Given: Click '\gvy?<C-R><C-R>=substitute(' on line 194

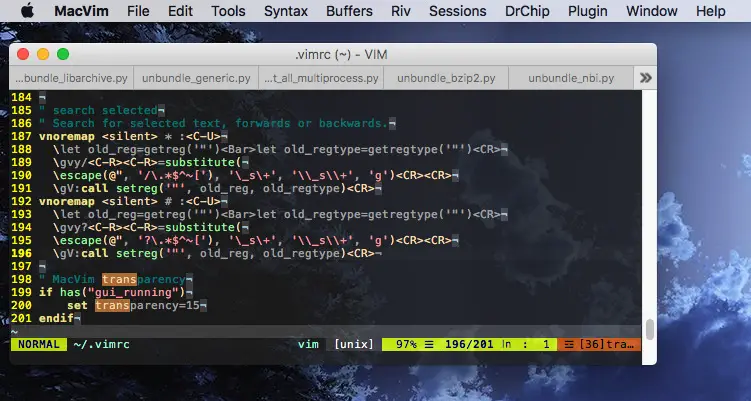Looking at the screenshot, I should 147,227.
